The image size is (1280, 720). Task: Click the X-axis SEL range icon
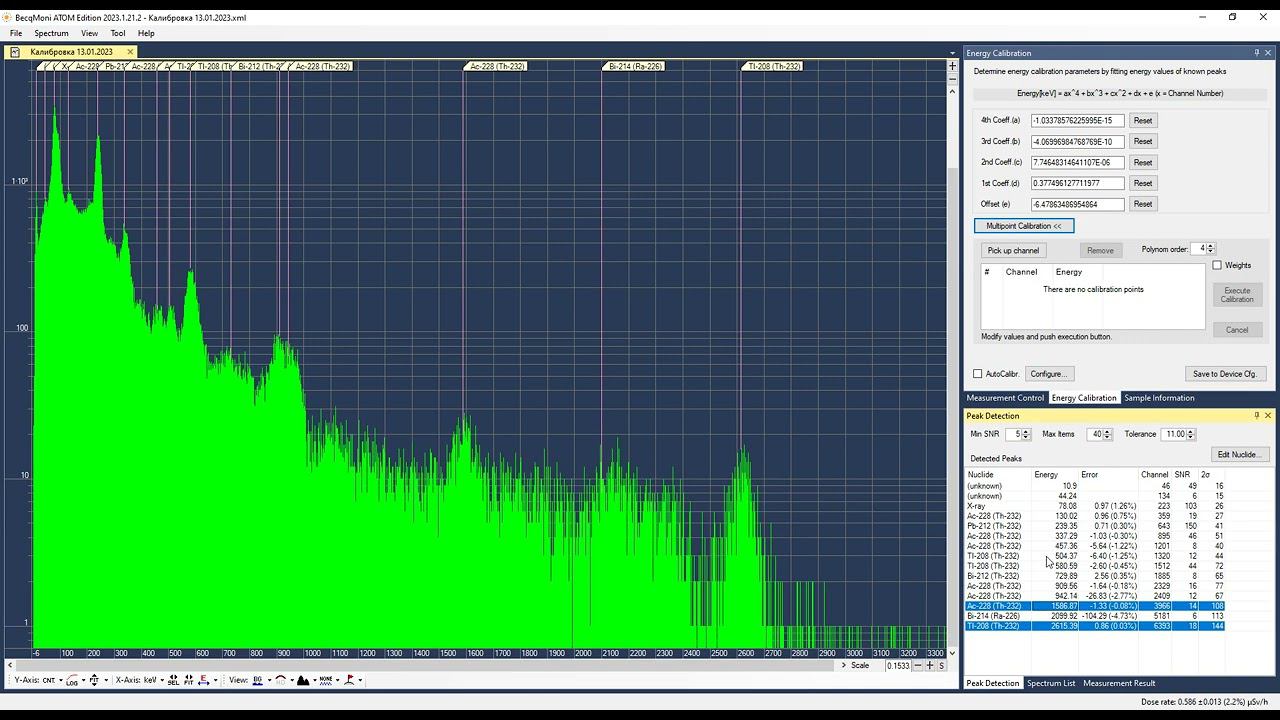coord(173,680)
